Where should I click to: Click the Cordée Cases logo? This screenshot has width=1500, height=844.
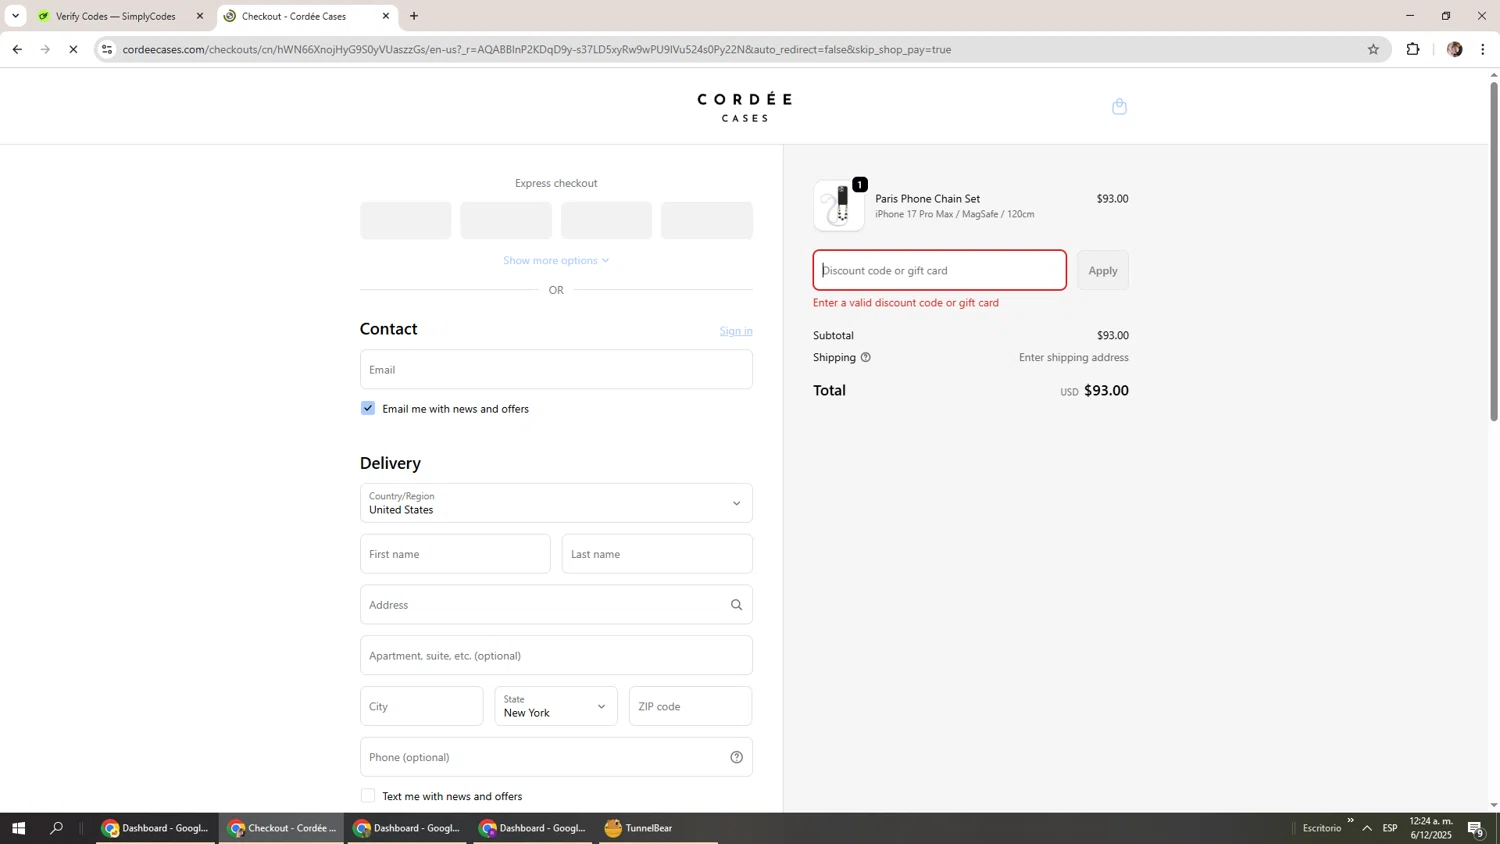coord(745,107)
